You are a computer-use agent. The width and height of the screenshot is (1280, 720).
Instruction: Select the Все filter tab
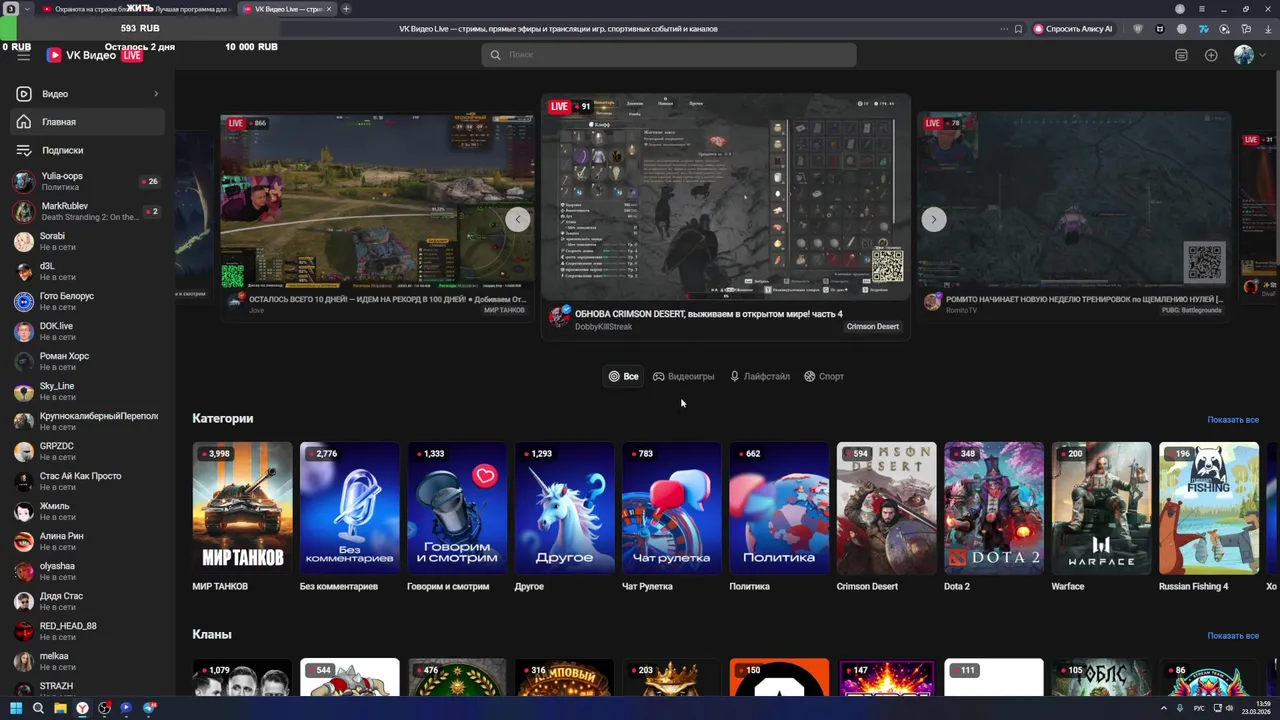[x=623, y=377]
